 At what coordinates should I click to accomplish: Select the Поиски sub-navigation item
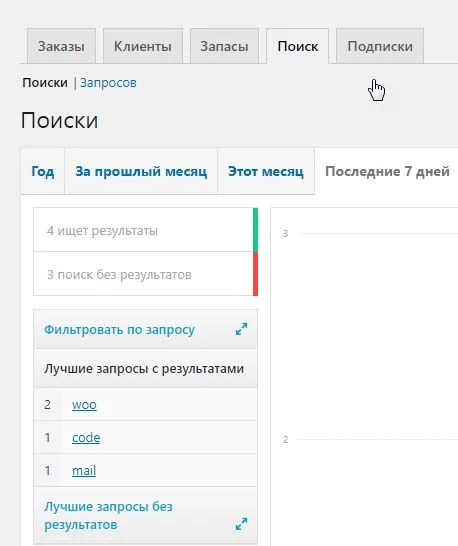(45, 83)
